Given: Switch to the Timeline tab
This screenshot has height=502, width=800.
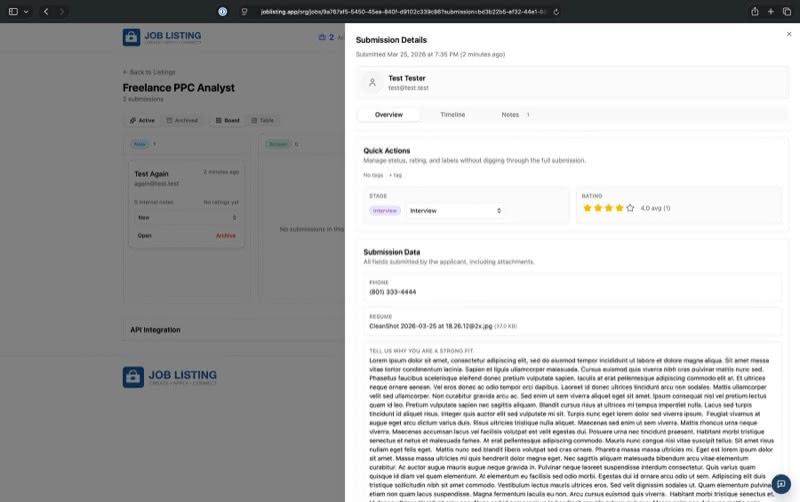Looking at the screenshot, I should [x=453, y=115].
